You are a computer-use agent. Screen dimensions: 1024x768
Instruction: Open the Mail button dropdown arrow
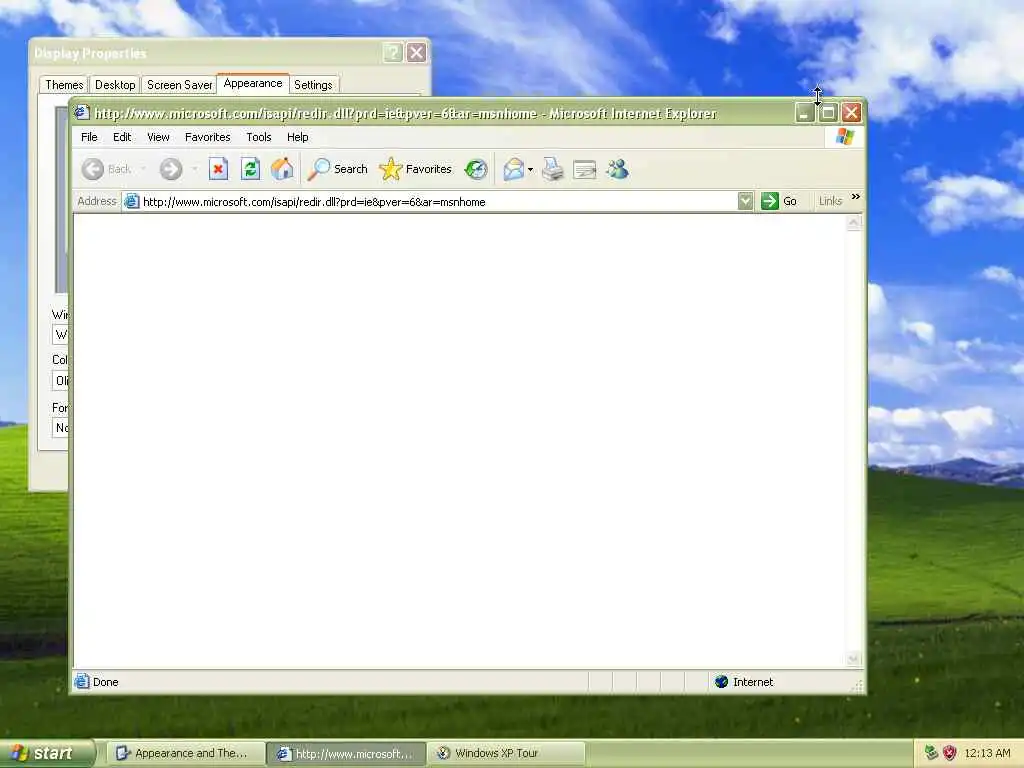click(x=530, y=170)
